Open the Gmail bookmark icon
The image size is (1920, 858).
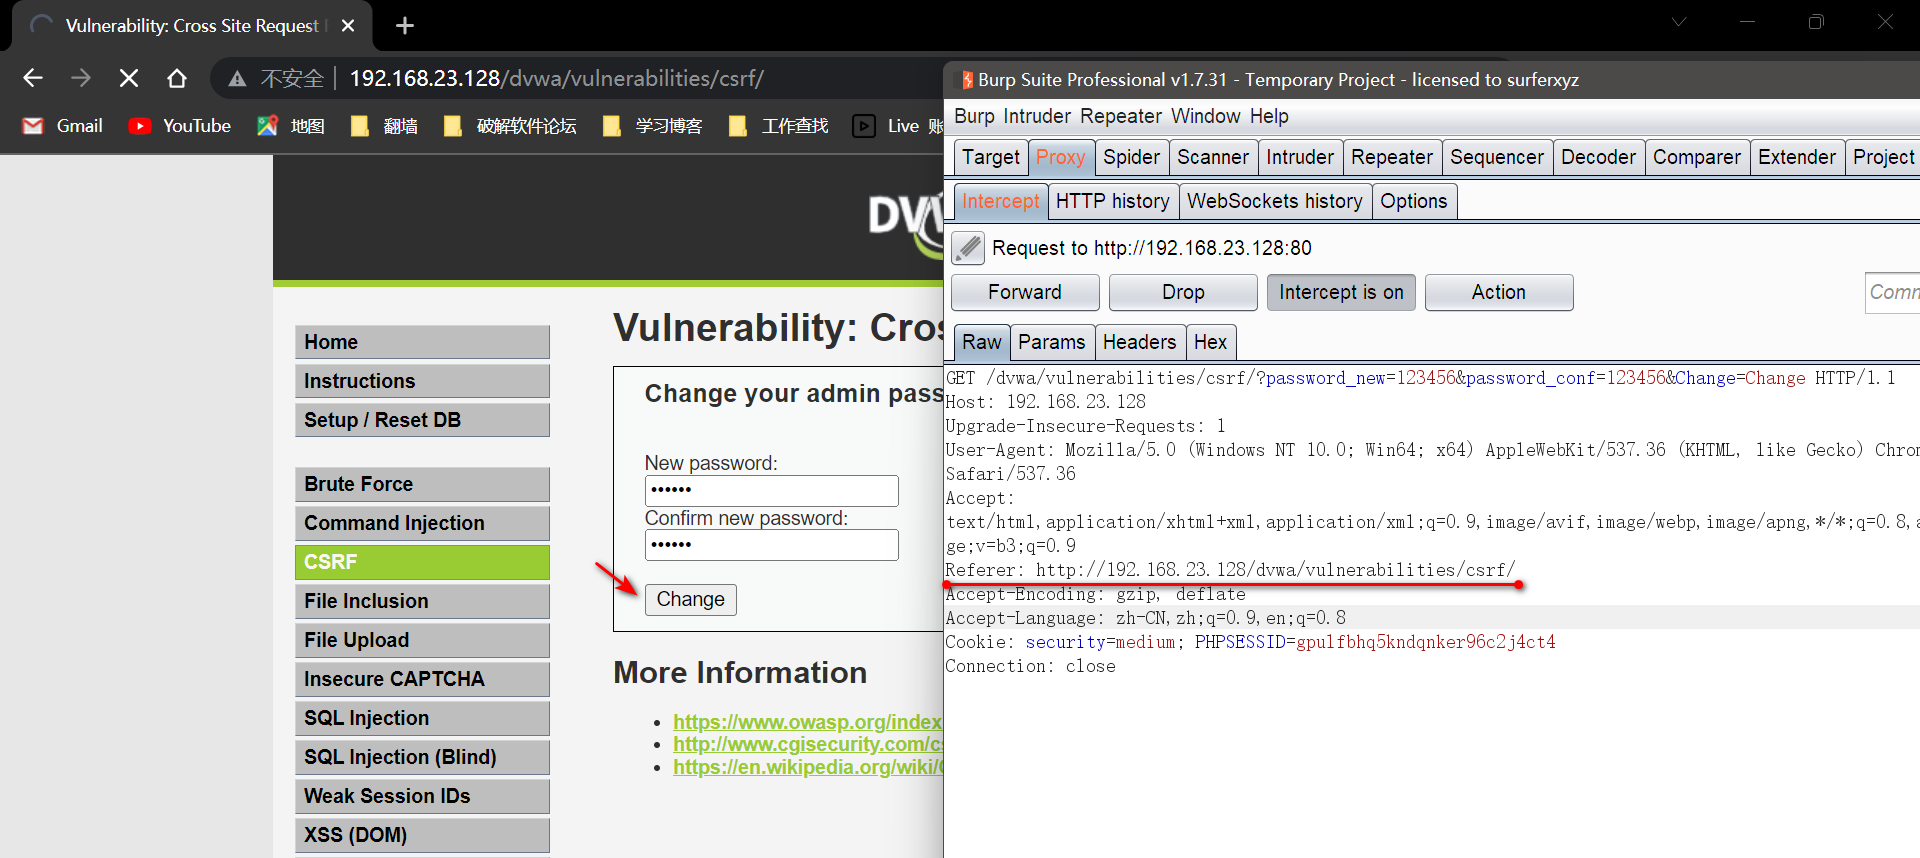pos(33,126)
